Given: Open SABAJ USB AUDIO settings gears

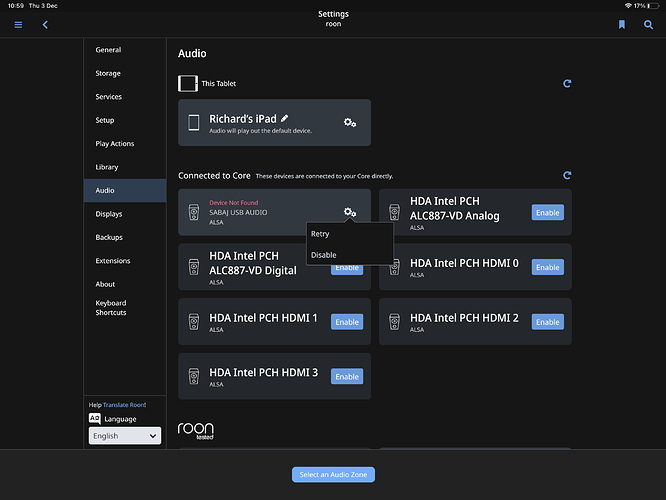Looking at the screenshot, I should [350, 212].
